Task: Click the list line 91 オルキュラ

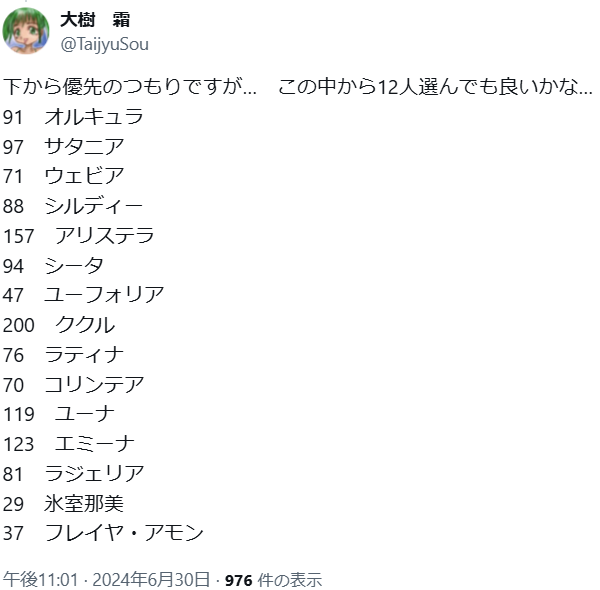Action: pyautogui.click(x=73, y=116)
